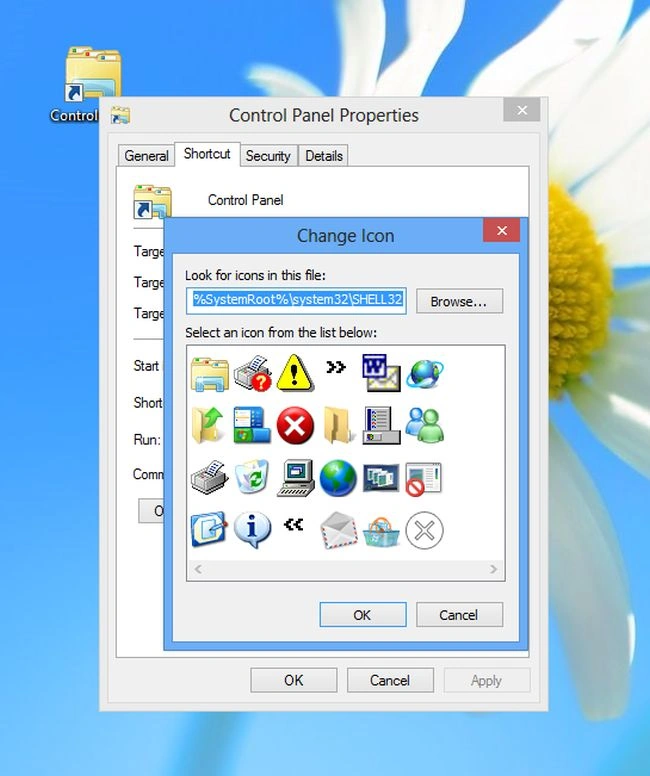Choose the folder with green up arrow icon
The image size is (650, 776).
tap(209, 425)
